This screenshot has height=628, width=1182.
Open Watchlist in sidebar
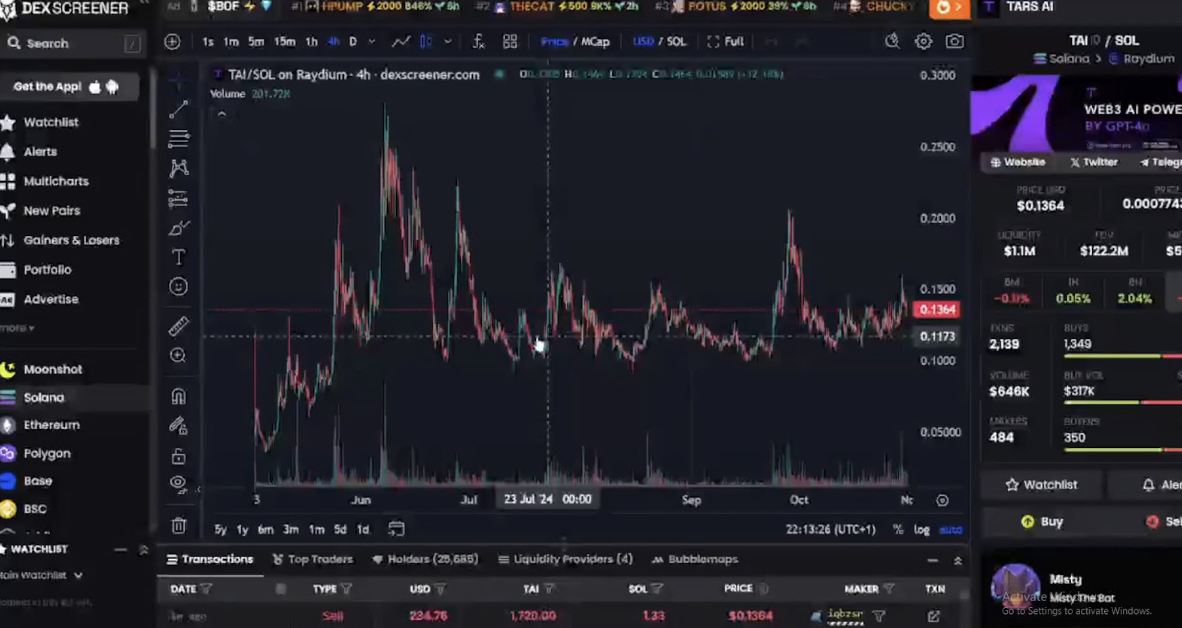click(51, 122)
